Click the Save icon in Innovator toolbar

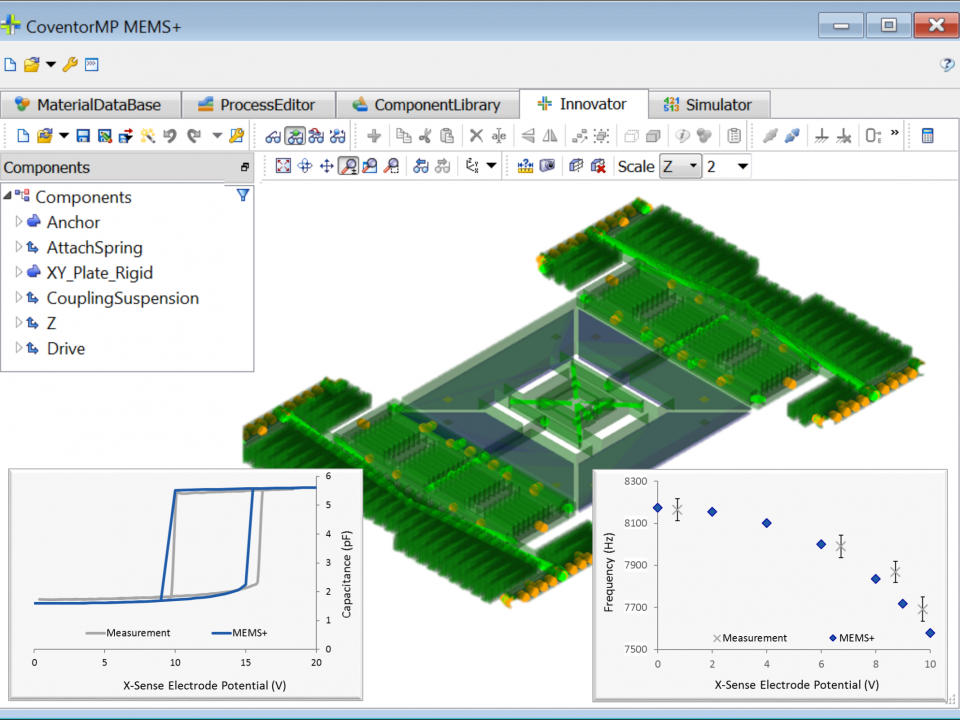[83, 136]
